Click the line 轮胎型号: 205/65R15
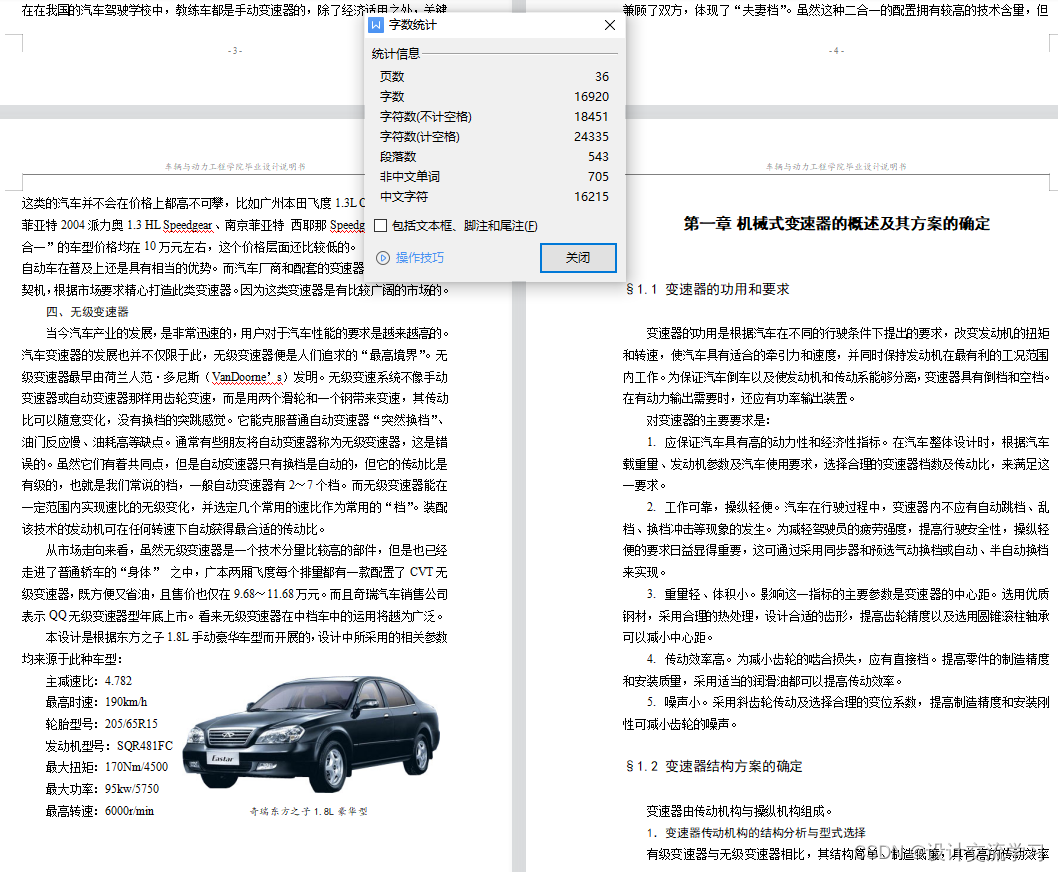The height and width of the screenshot is (872, 1058). pos(101,724)
